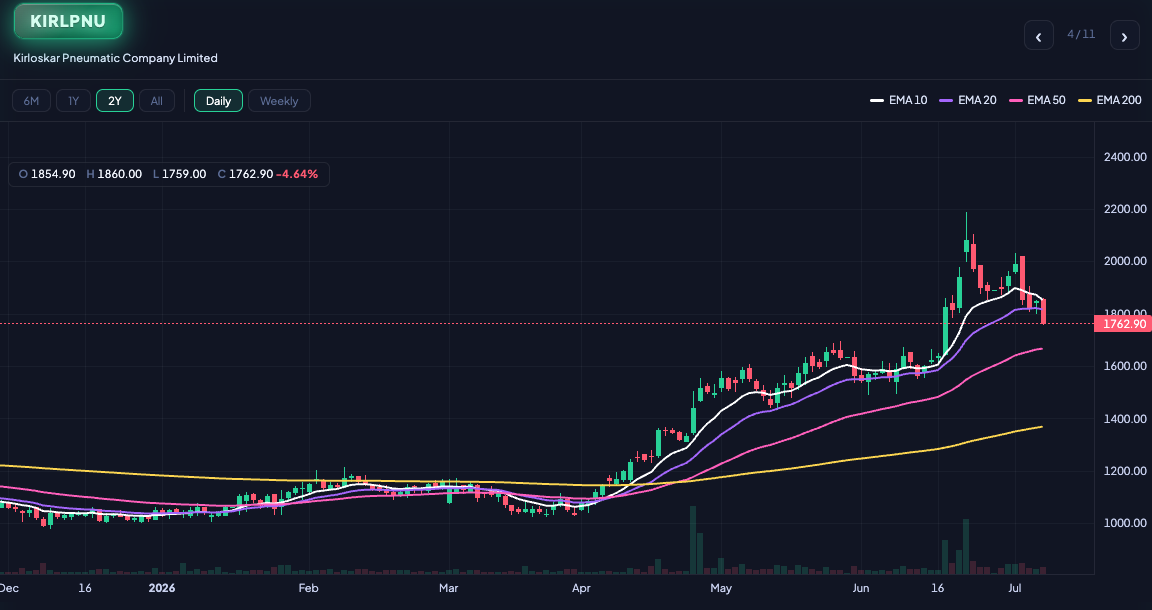Select the All time range
Viewport: 1152px width, 610px height.
coord(156,101)
